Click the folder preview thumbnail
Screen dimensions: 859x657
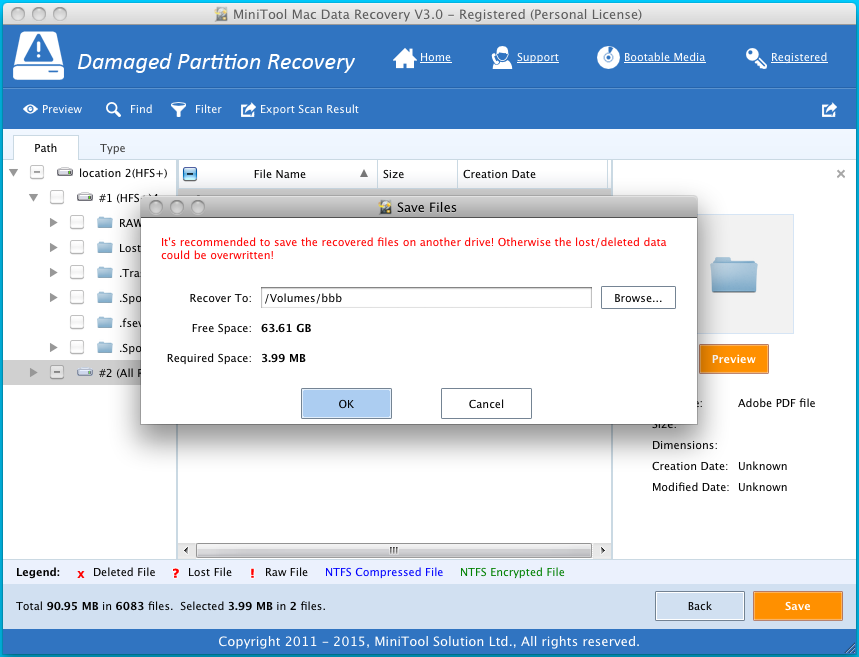[x=734, y=275]
